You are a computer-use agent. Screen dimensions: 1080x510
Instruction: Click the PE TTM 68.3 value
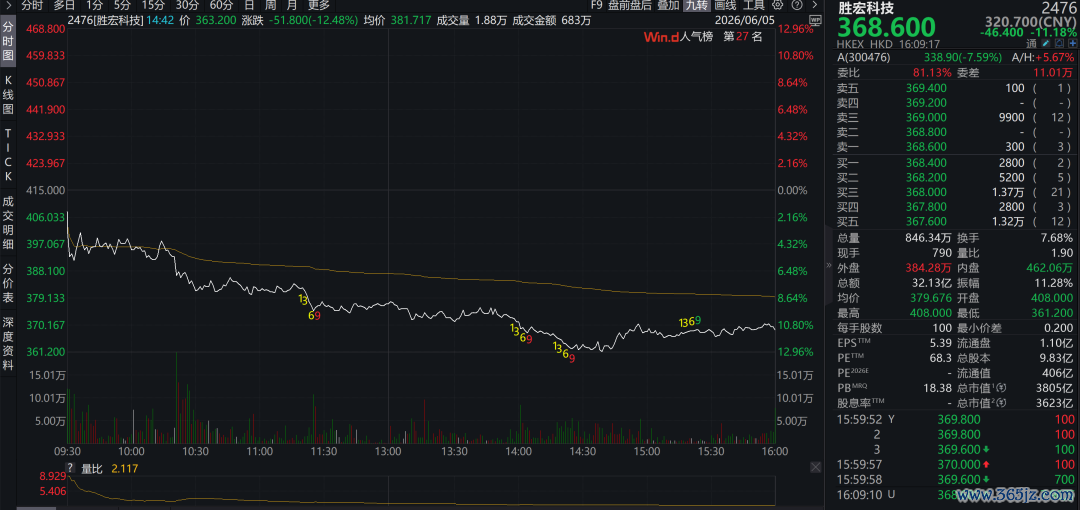coord(941,358)
